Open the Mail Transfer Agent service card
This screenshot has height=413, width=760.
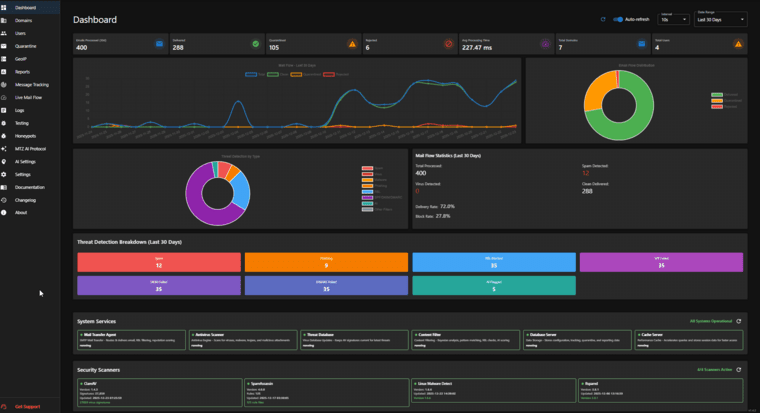131,340
